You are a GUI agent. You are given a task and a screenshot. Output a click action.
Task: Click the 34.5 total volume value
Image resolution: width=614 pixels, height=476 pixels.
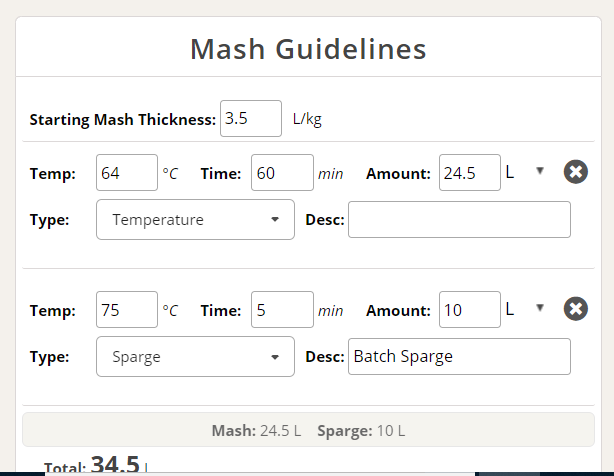pyautogui.click(x=115, y=464)
